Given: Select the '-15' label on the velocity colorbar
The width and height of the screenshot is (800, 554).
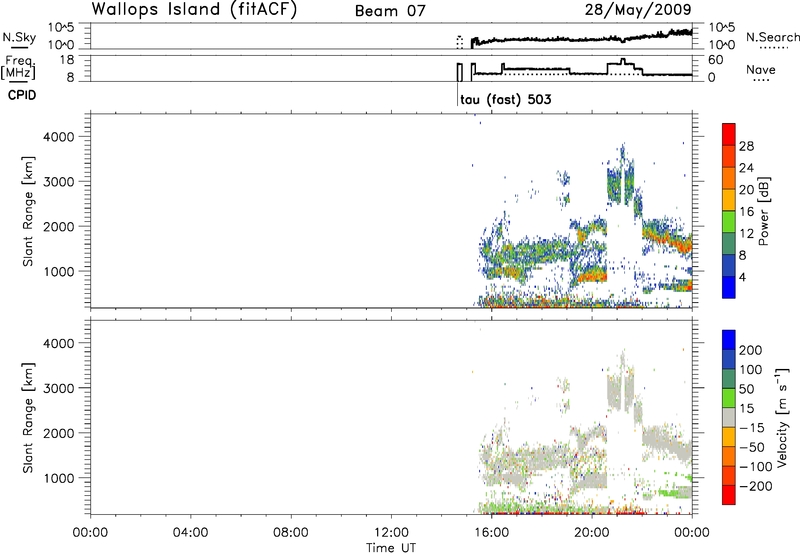Looking at the screenshot, I should coord(752,428).
